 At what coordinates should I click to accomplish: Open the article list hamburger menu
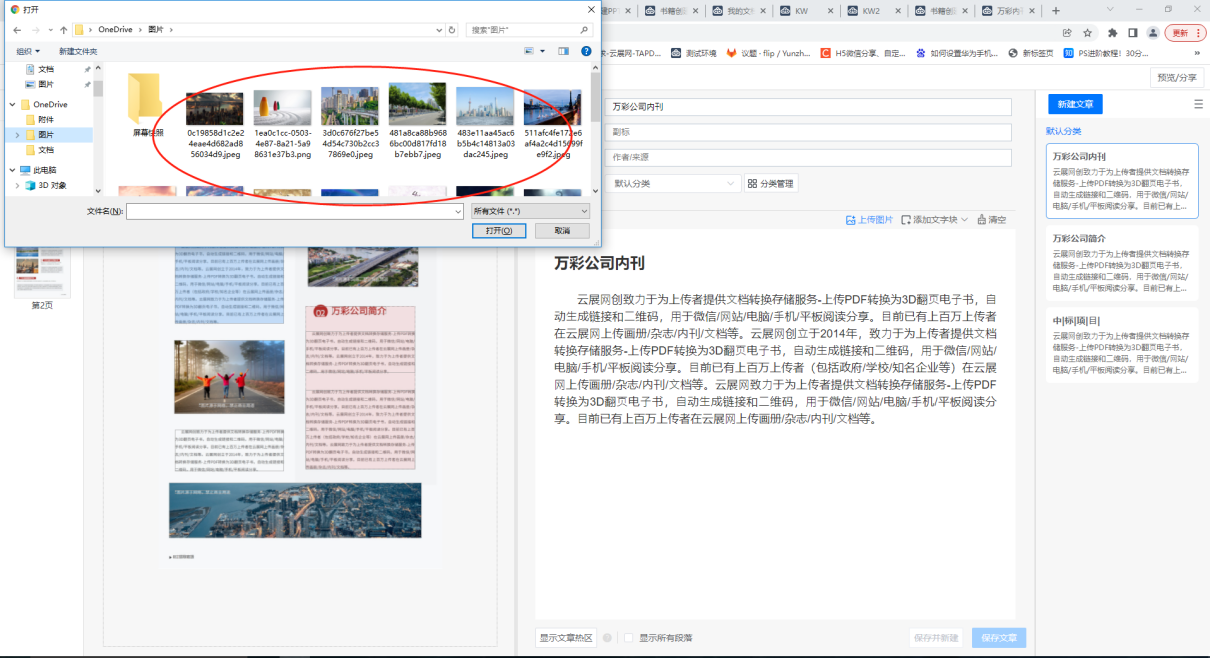1198,104
